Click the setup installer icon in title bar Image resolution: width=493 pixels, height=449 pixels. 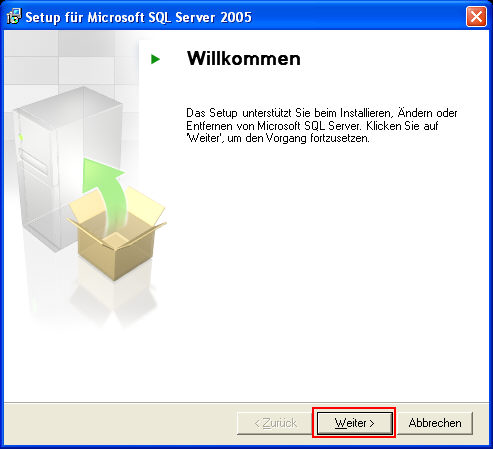14,16
